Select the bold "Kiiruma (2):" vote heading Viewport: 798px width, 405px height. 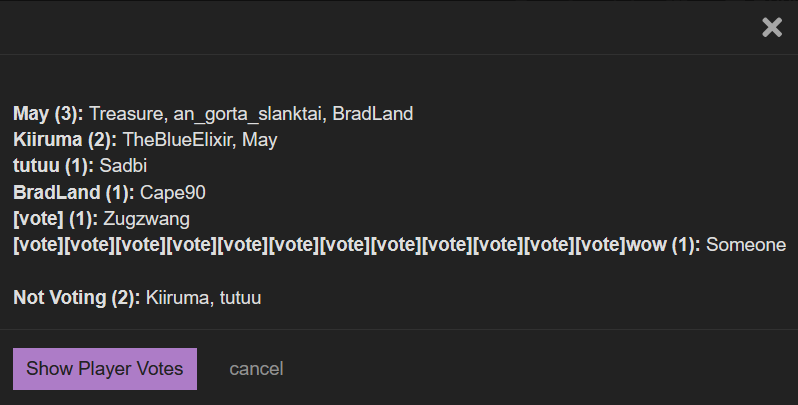click(x=65, y=139)
